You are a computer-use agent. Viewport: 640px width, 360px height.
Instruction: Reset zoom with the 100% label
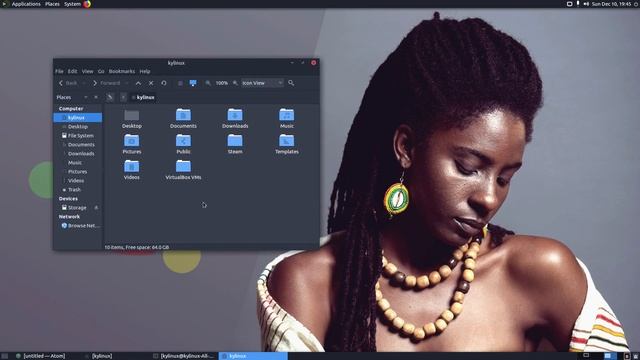click(x=222, y=83)
